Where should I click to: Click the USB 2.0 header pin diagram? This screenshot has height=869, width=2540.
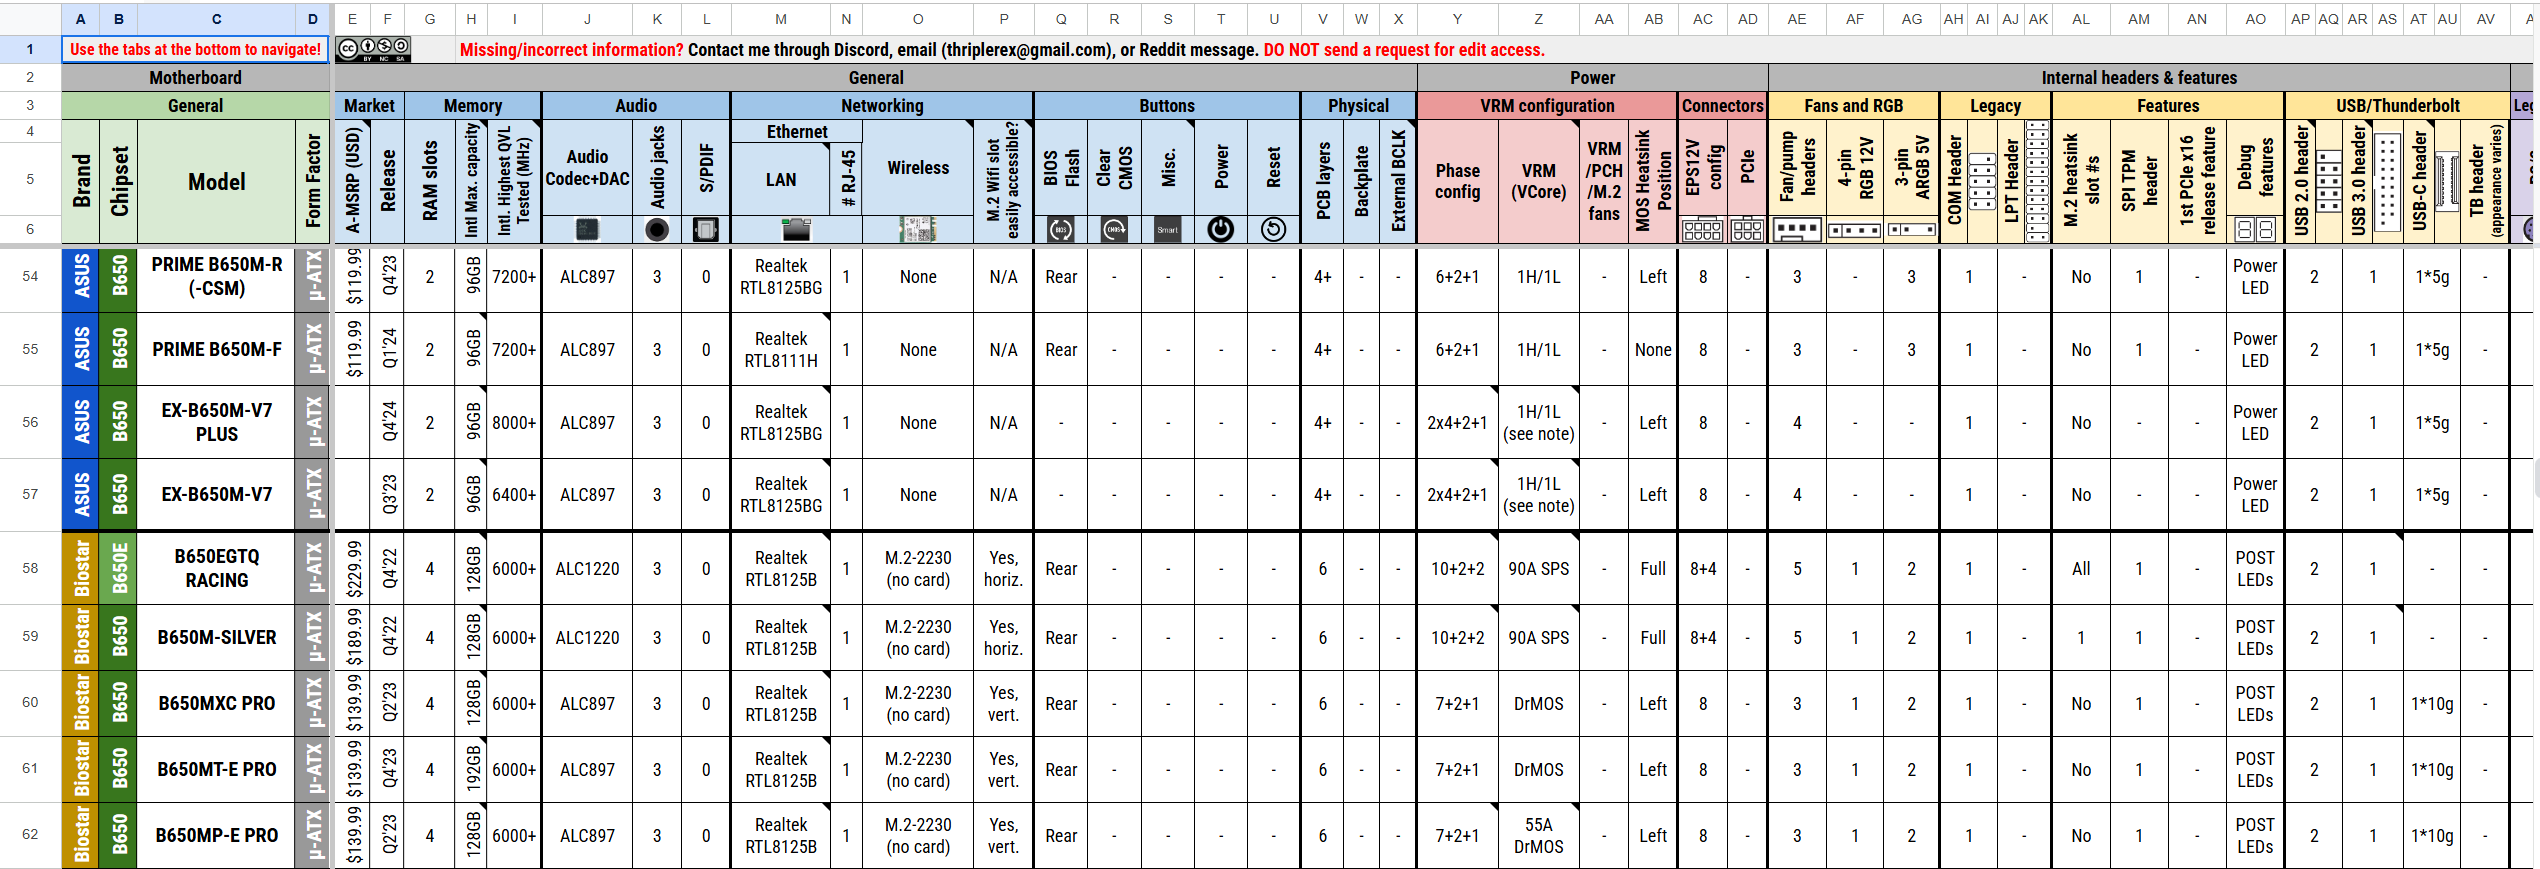tap(2328, 181)
